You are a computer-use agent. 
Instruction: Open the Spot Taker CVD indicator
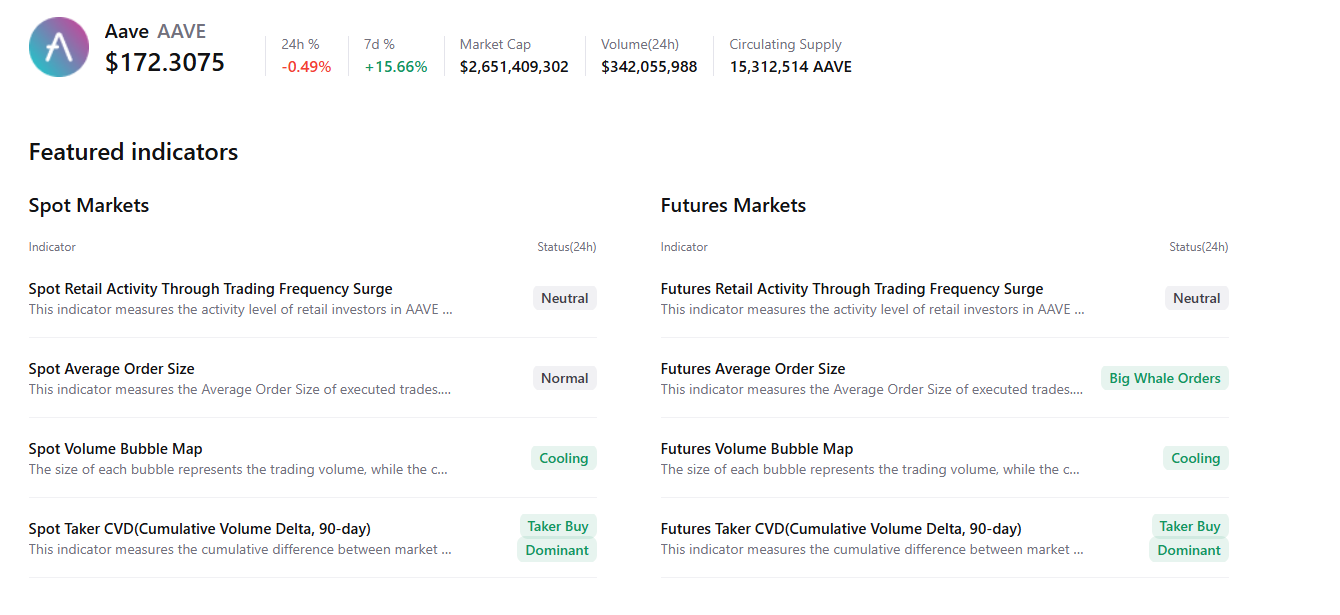pos(199,528)
